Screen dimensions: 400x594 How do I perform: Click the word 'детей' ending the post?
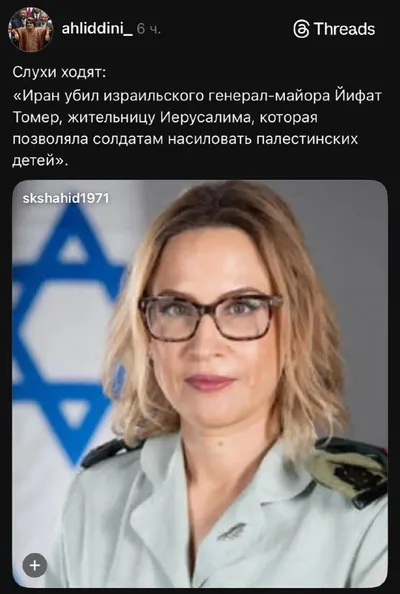[x=34, y=161]
